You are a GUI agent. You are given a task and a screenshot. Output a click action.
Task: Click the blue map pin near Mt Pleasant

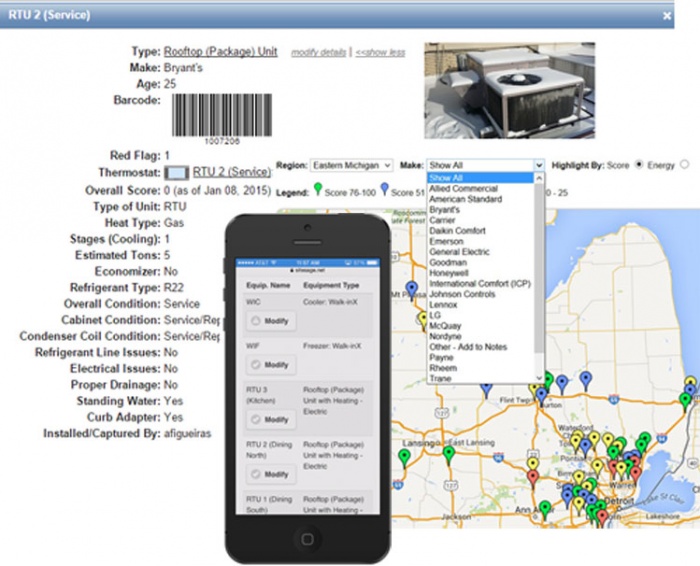click(x=412, y=290)
